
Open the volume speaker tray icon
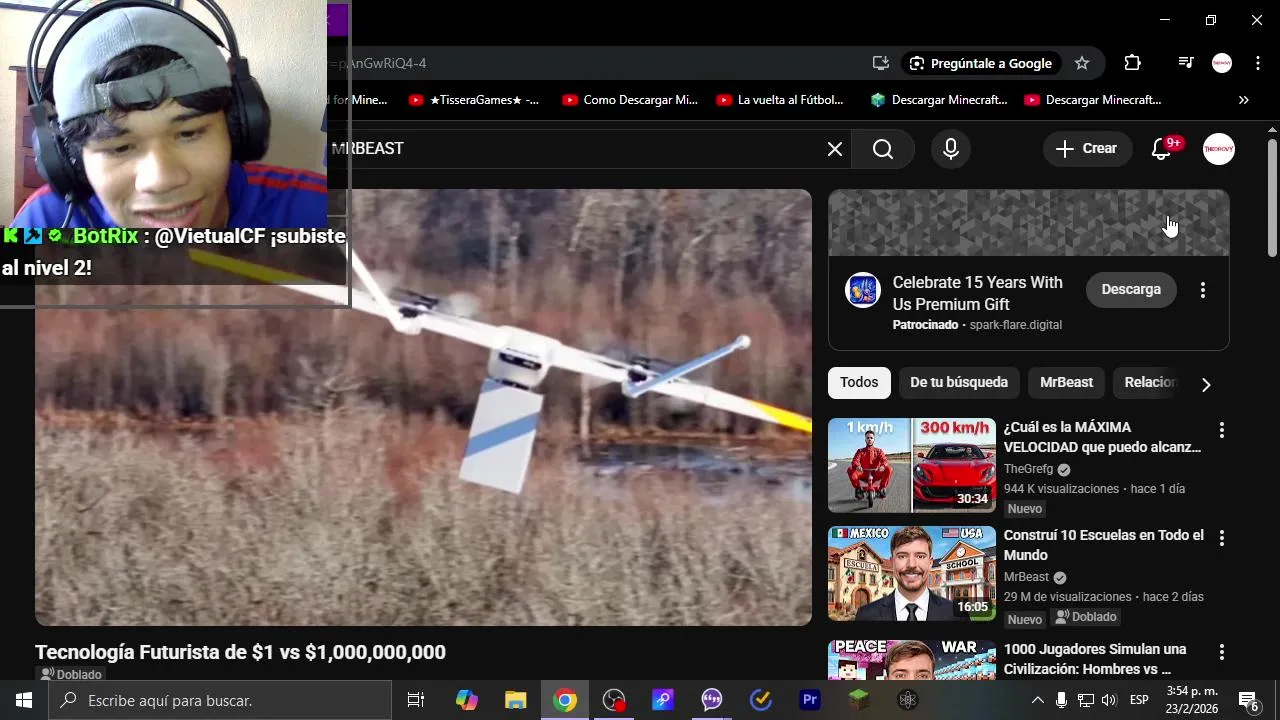[x=1109, y=700]
